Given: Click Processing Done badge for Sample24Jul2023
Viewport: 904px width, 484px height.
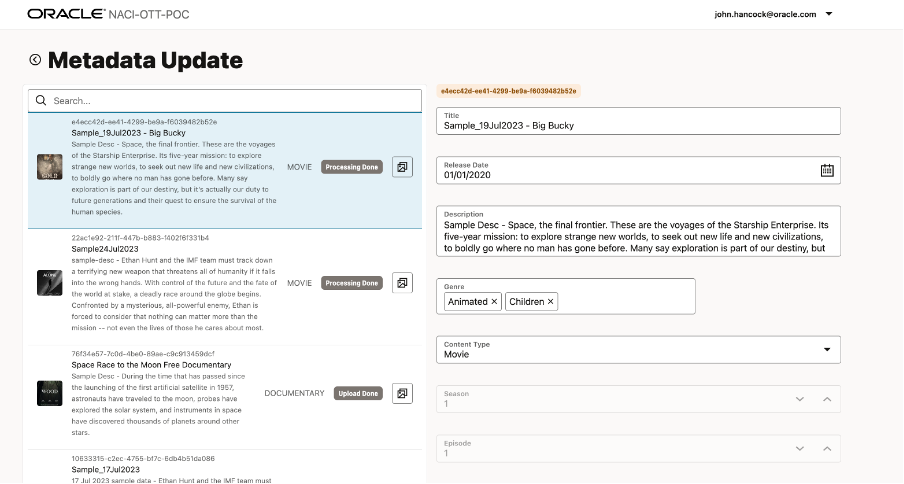Looking at the screenshot, I should click(x=352, y=283).
